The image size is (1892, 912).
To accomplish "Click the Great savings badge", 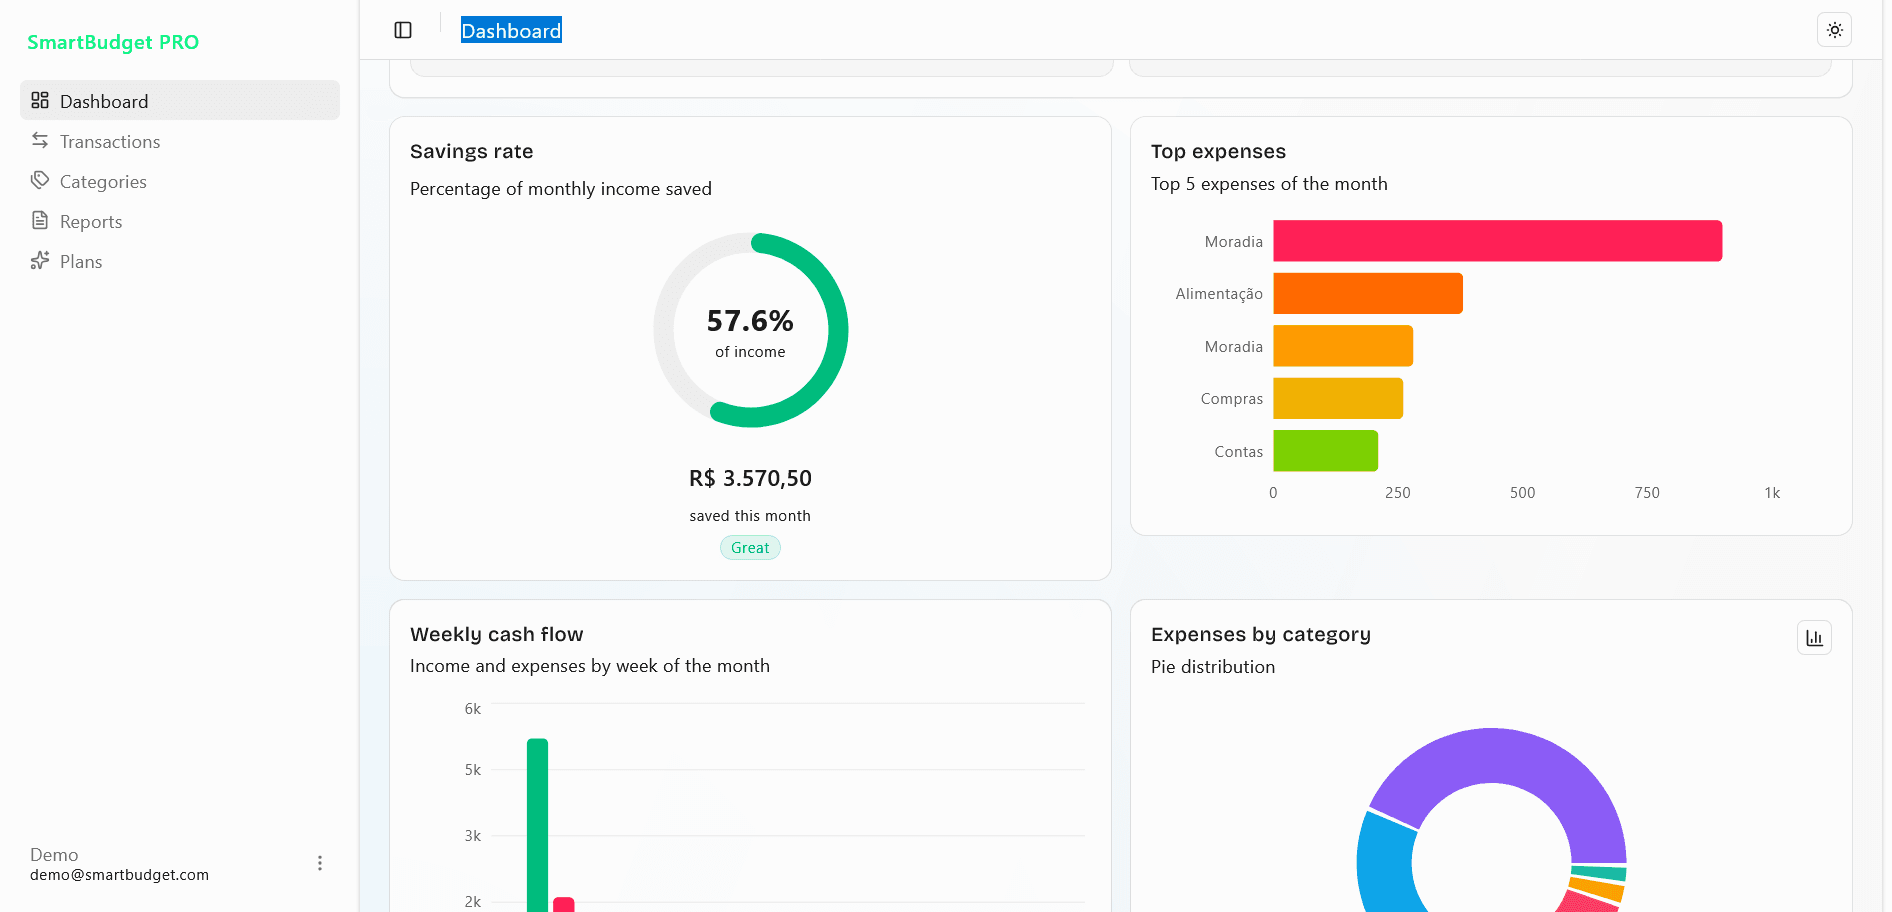I will click(x=750, y=548).
